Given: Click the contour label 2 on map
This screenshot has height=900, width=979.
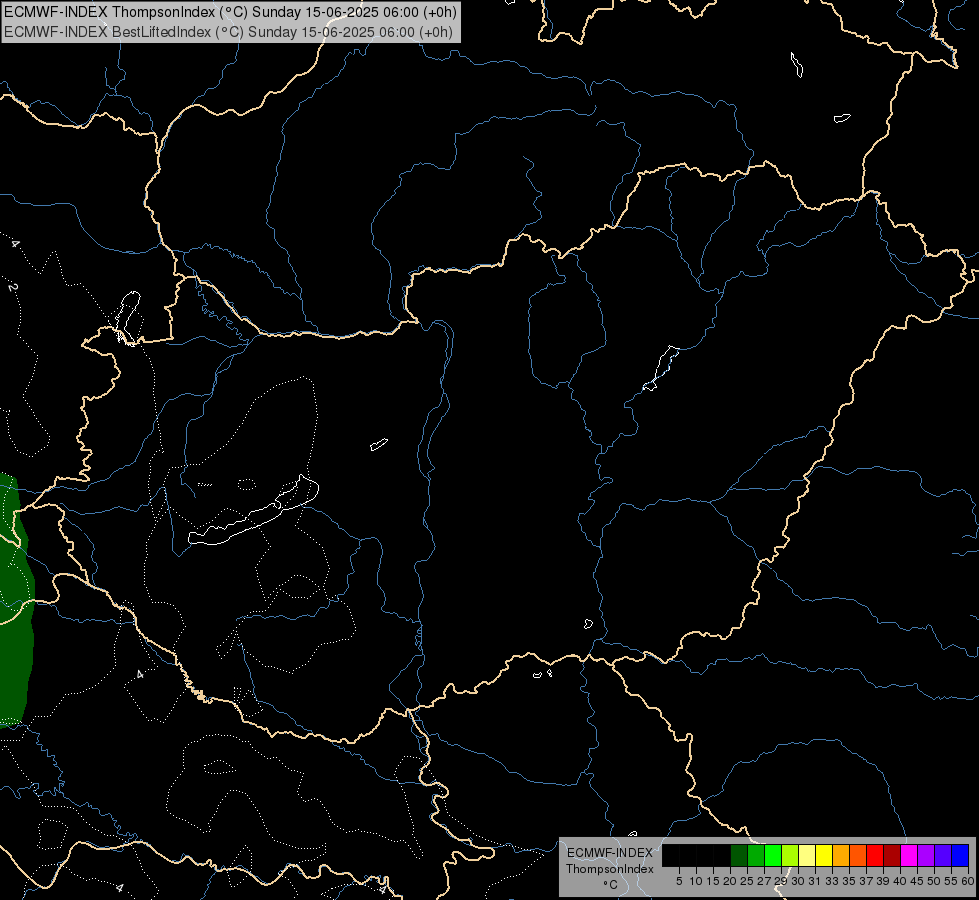Looking at the screenshot, I should pyautogui.click(x=13, y=287).
